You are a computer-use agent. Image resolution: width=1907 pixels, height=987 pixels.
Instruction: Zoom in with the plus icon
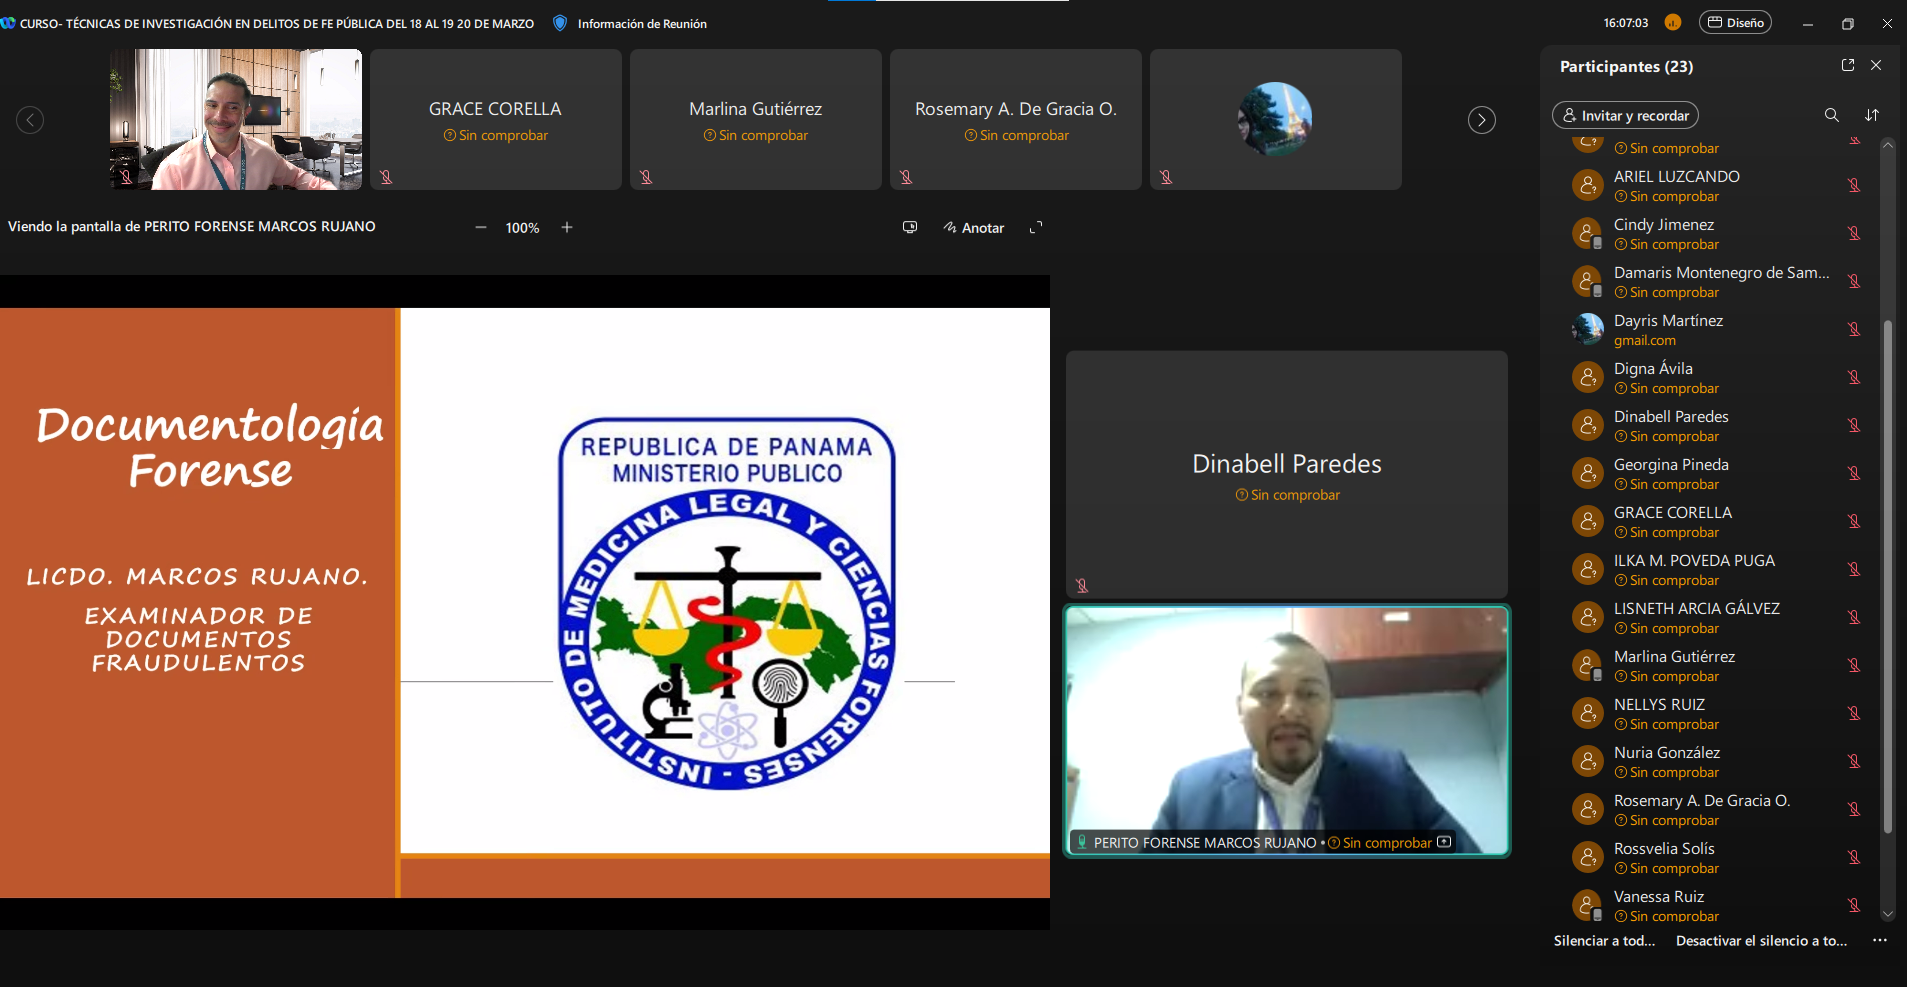pos(567,228)
